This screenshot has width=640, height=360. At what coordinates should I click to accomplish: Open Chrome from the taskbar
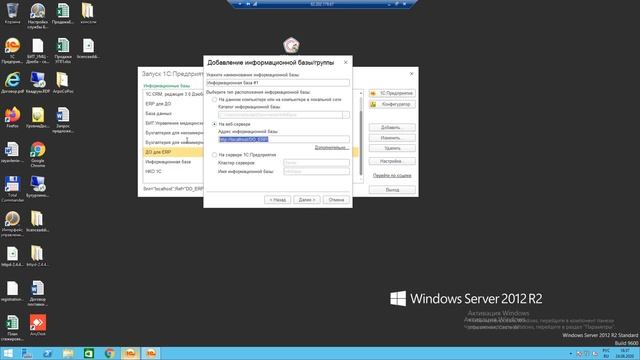(109, 353)
